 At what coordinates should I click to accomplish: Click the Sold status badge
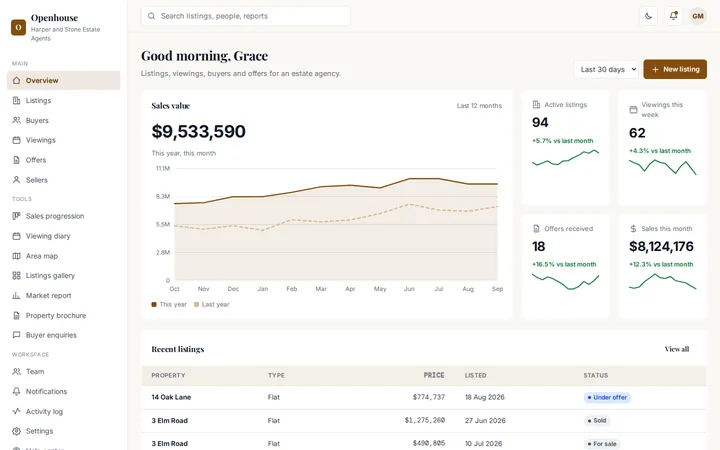click(x=596, y=421)
